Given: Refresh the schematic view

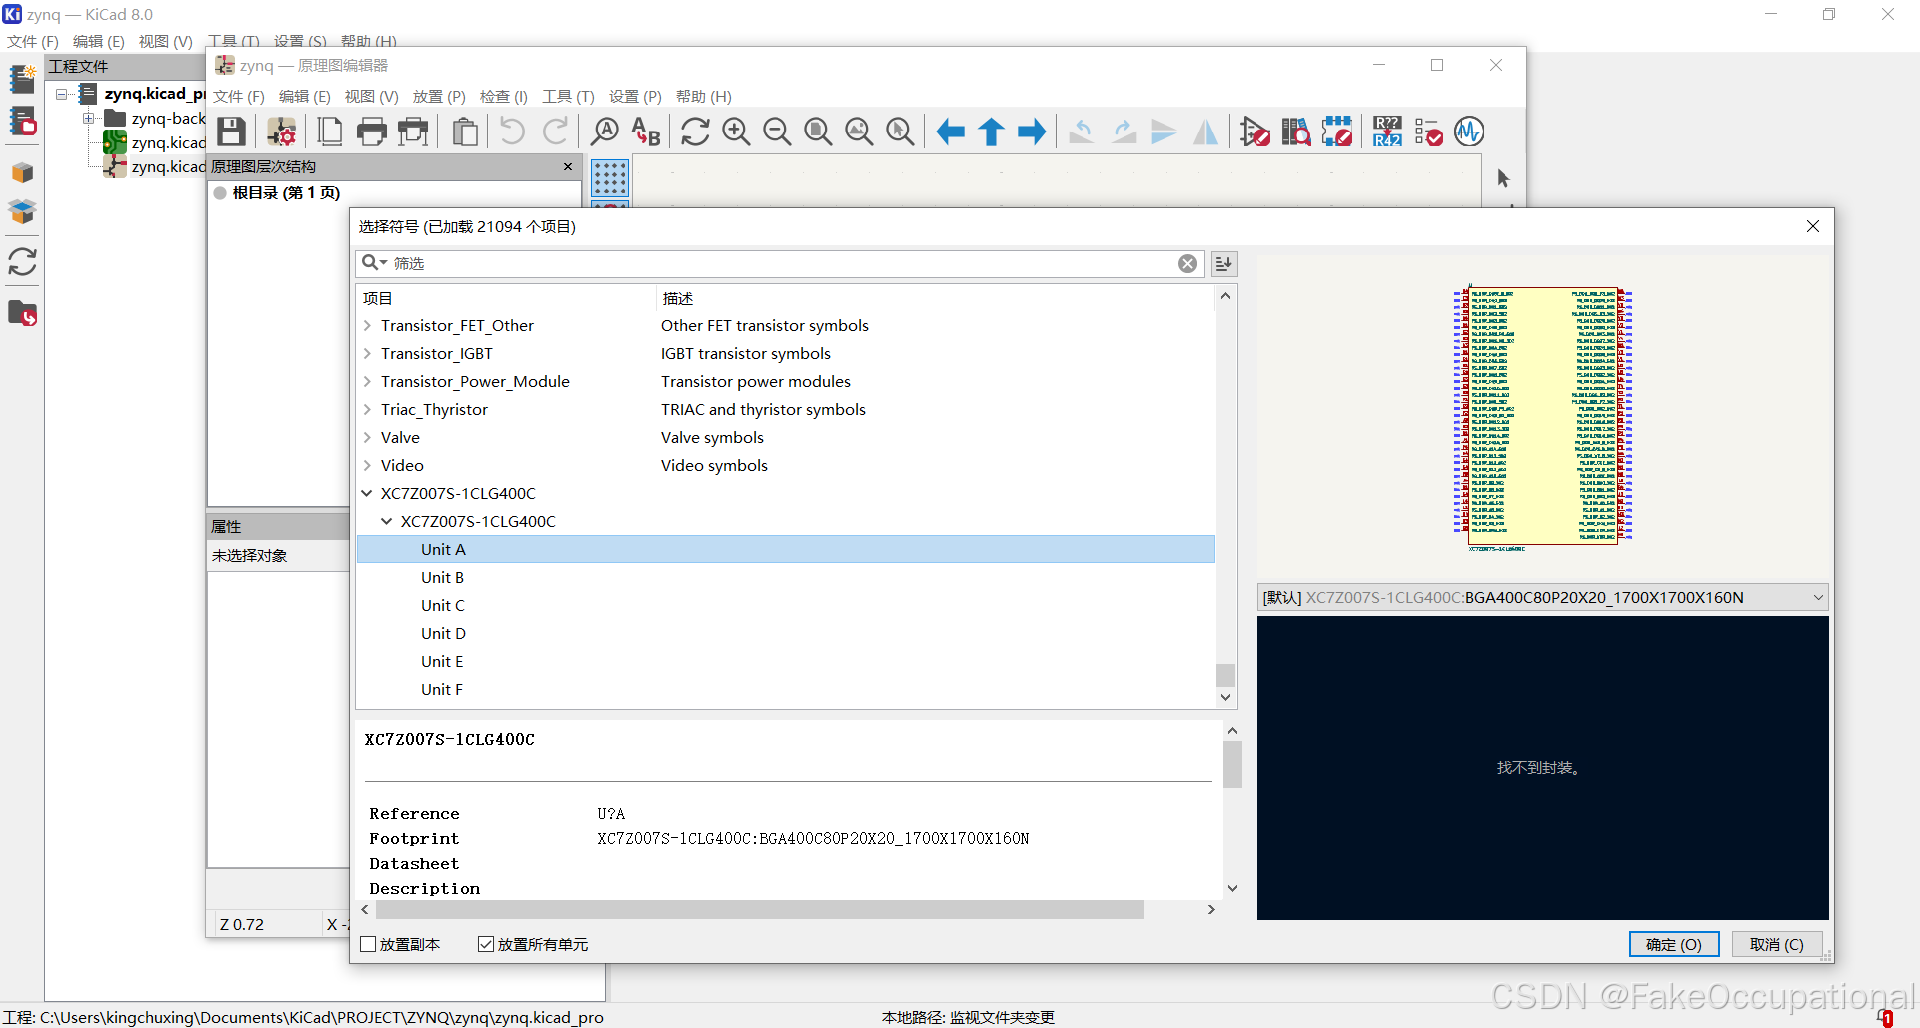Looking at the screenshot, I should click(x=695, y=132).
